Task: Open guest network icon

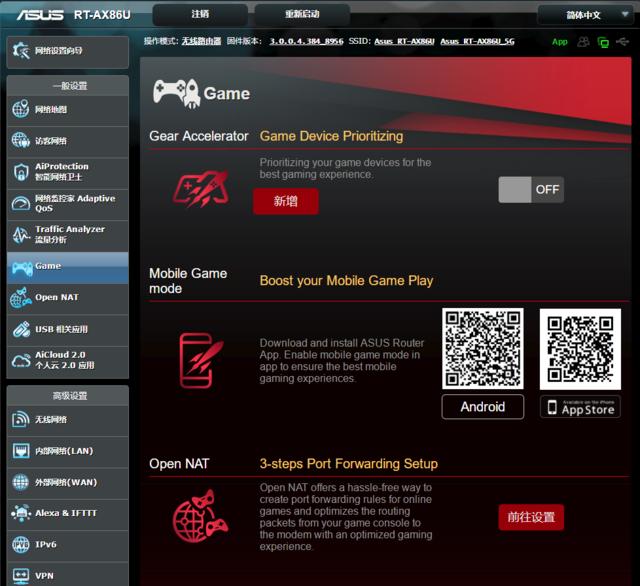Action: [x=20, y=141]
